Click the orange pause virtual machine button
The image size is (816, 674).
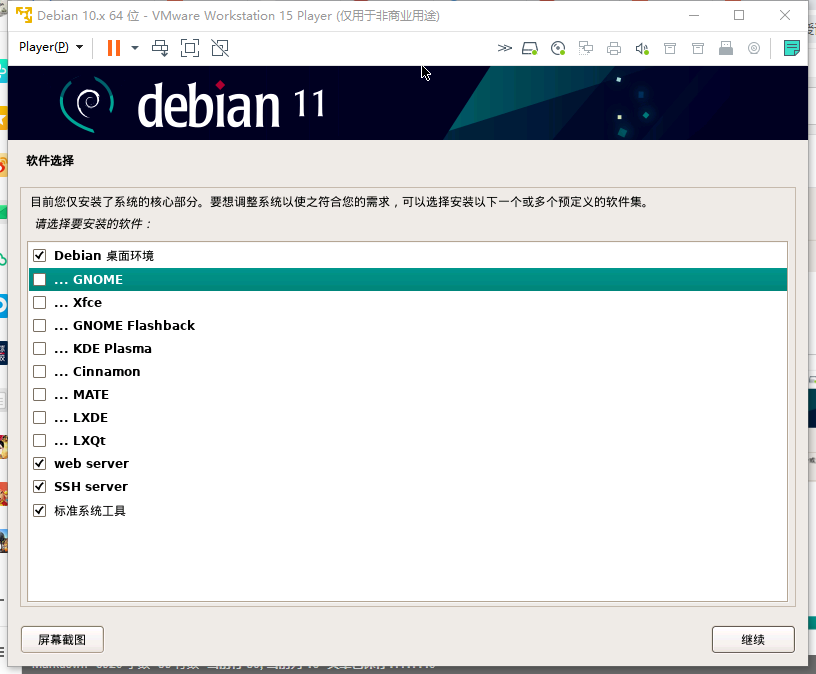pos(113,48)
